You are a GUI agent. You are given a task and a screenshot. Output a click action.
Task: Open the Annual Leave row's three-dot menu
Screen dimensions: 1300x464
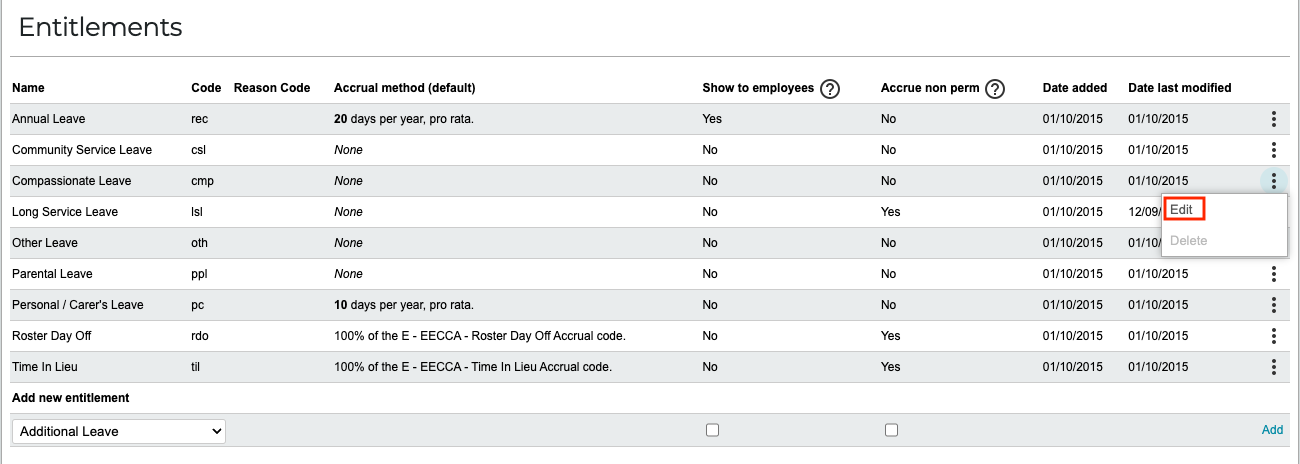click(x=1273, y=119)
